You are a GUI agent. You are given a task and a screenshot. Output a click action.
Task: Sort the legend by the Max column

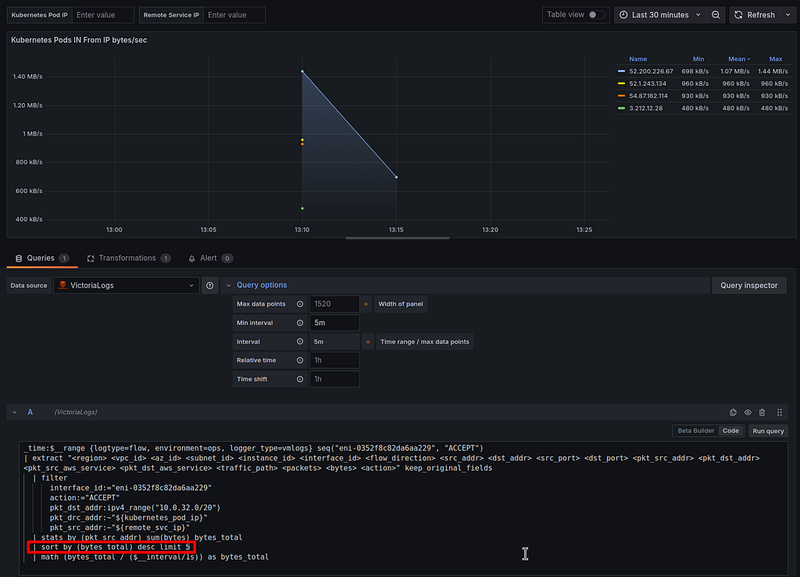[x=776, y=59]
